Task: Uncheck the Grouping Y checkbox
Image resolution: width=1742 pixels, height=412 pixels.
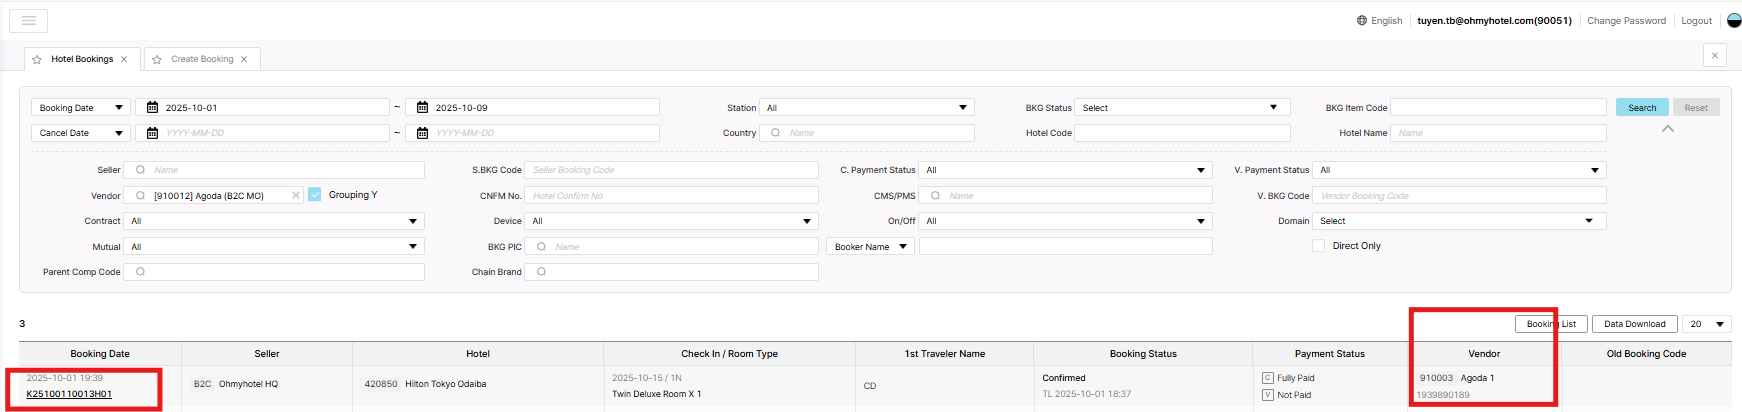Action: tap(315, 195)
